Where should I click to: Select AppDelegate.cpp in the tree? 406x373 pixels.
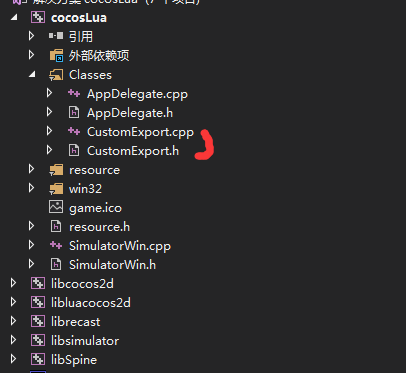click(137, 94)
